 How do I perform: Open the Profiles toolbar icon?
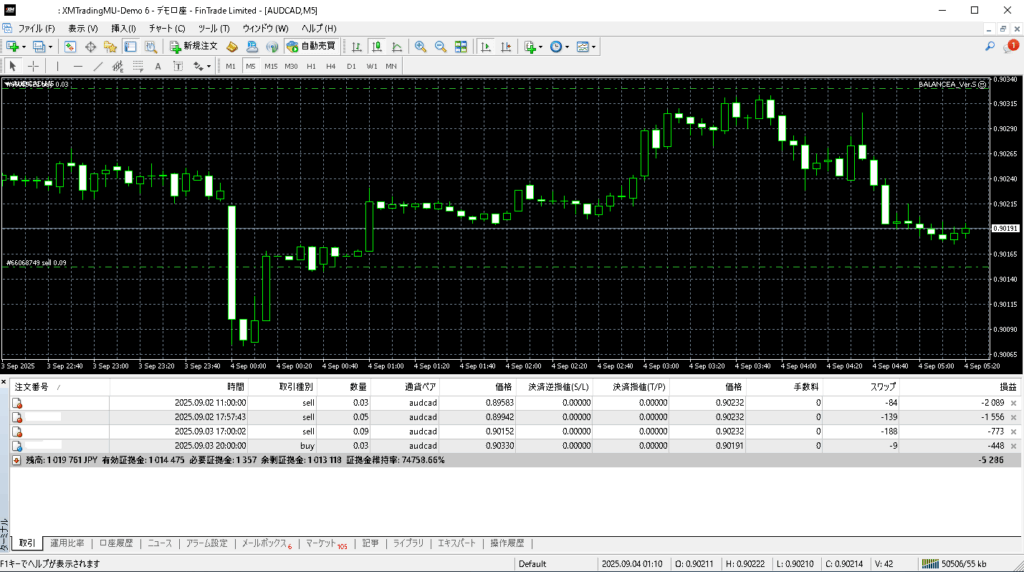[x=39, y=46]
